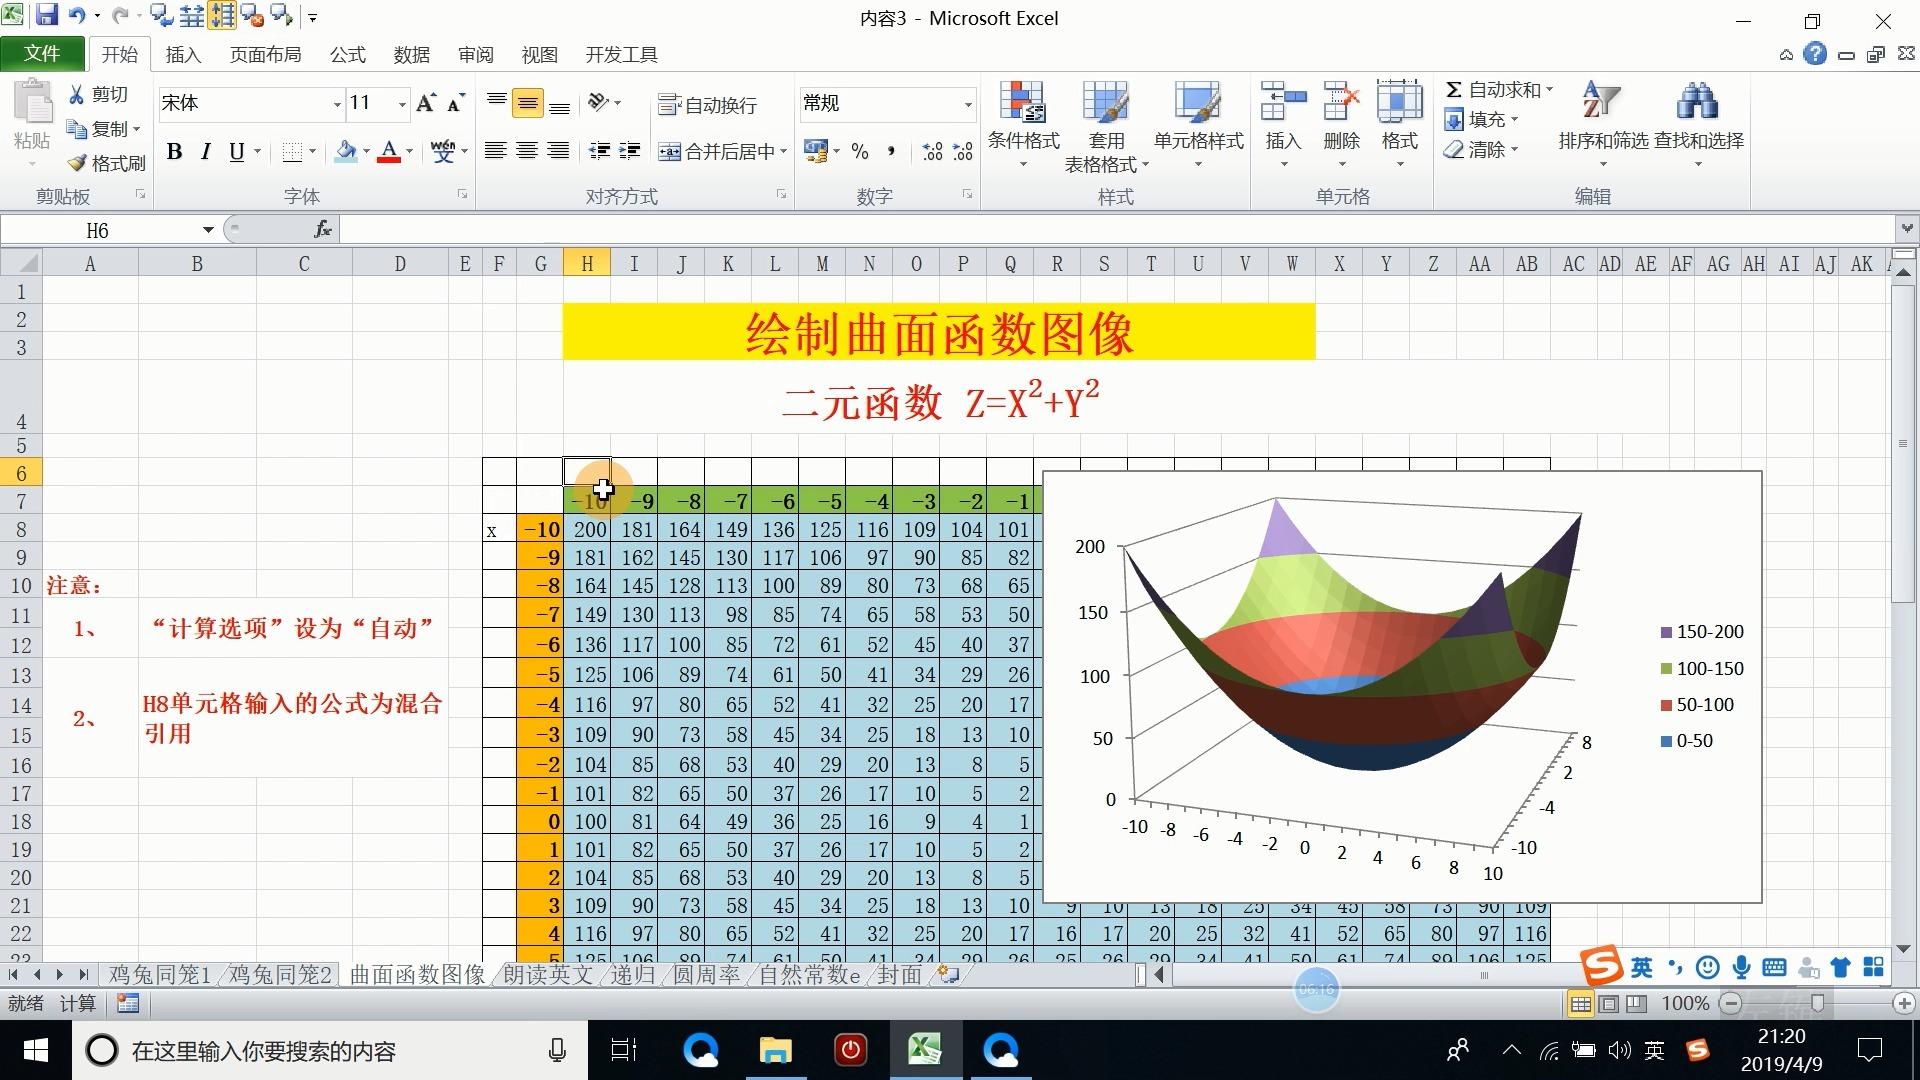Open the font size 11 dropdown
Viewport: 1920px width, 1080px height.
[402, 104]
